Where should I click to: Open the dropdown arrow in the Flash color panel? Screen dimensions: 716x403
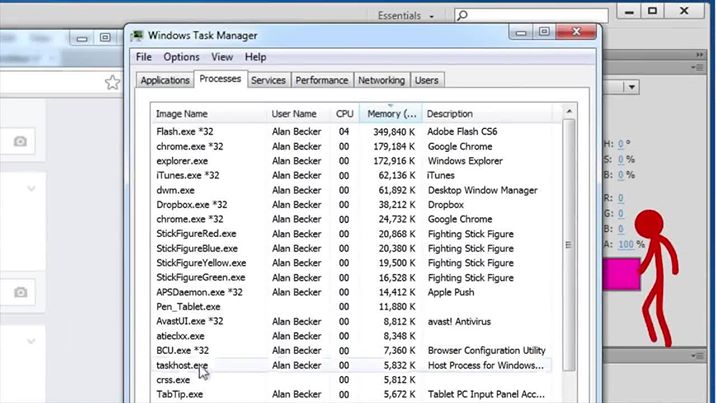pos(632,87)
